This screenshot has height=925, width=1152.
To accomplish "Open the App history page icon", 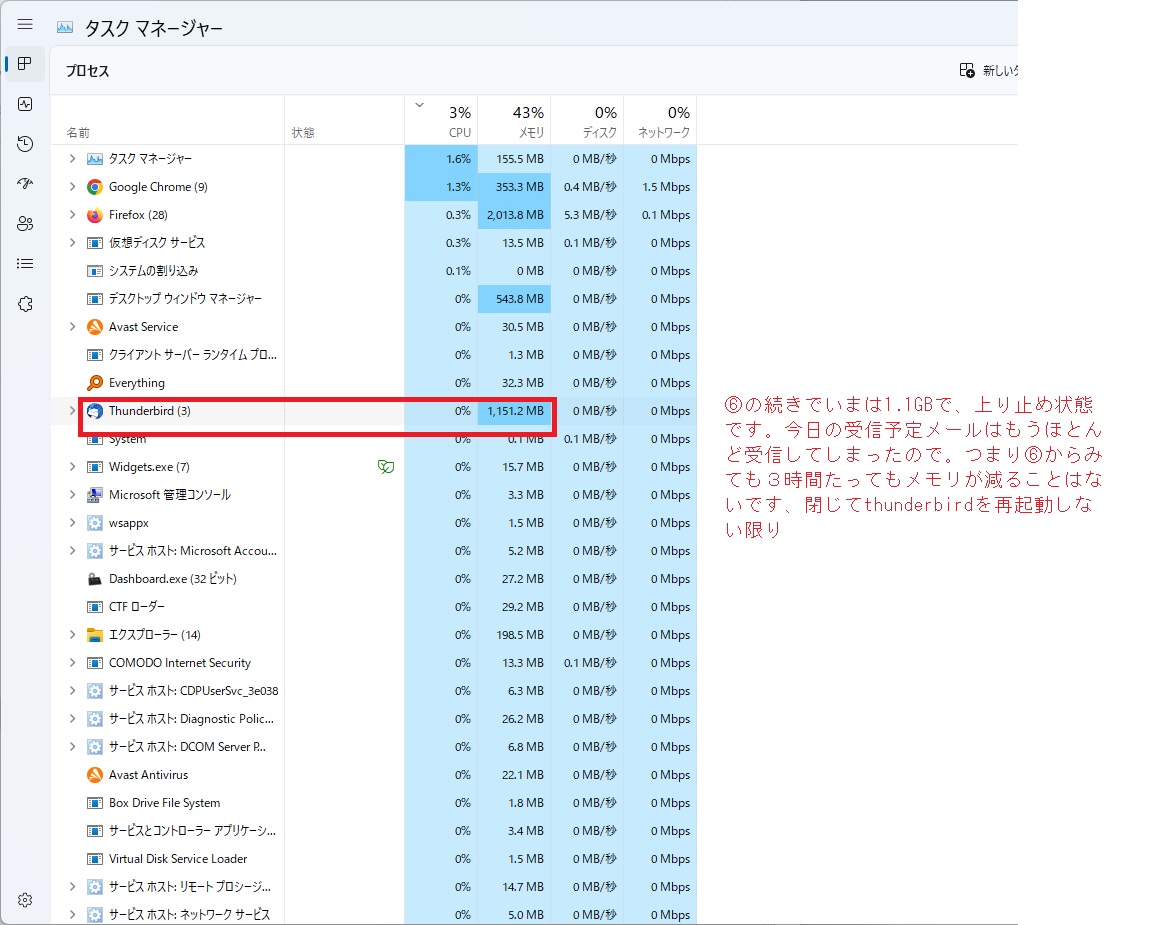I will (25, 144).
